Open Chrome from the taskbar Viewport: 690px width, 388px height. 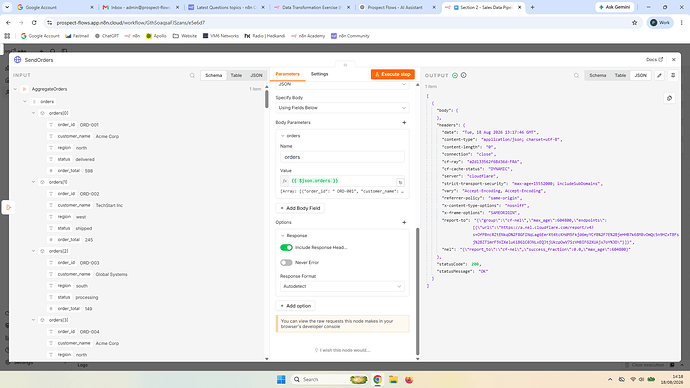tap(377, 379)
